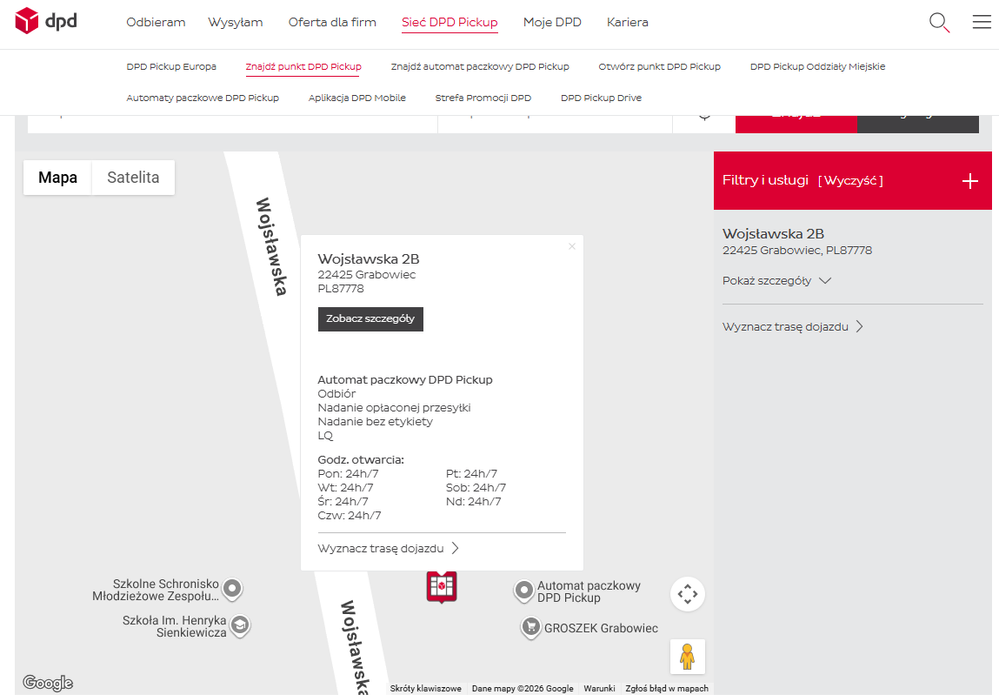
Task: Click the GROSZEK Grabowiec map label
Action: click(601, 628)
